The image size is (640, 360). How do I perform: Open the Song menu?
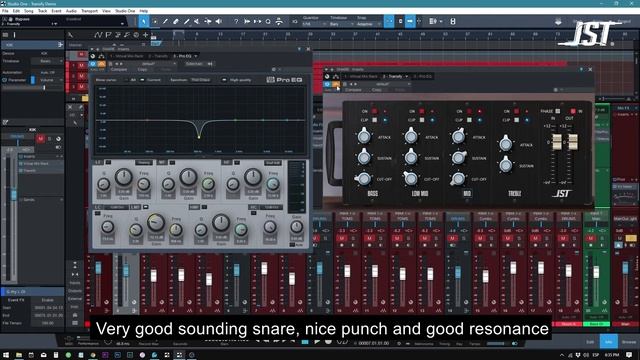pos(29,11)
